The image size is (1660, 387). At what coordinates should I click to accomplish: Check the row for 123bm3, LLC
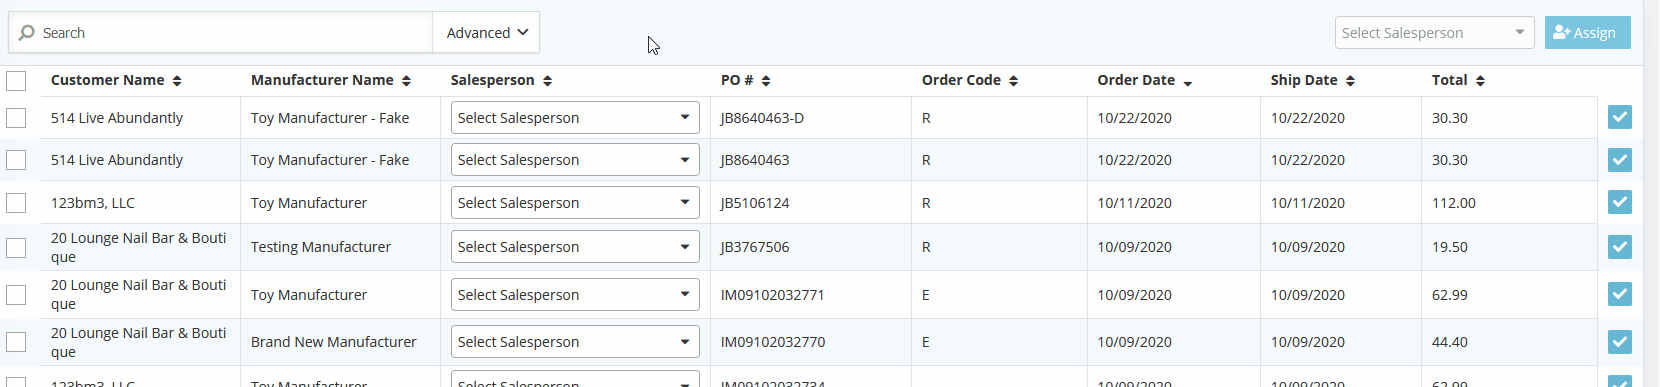point(16,203)
